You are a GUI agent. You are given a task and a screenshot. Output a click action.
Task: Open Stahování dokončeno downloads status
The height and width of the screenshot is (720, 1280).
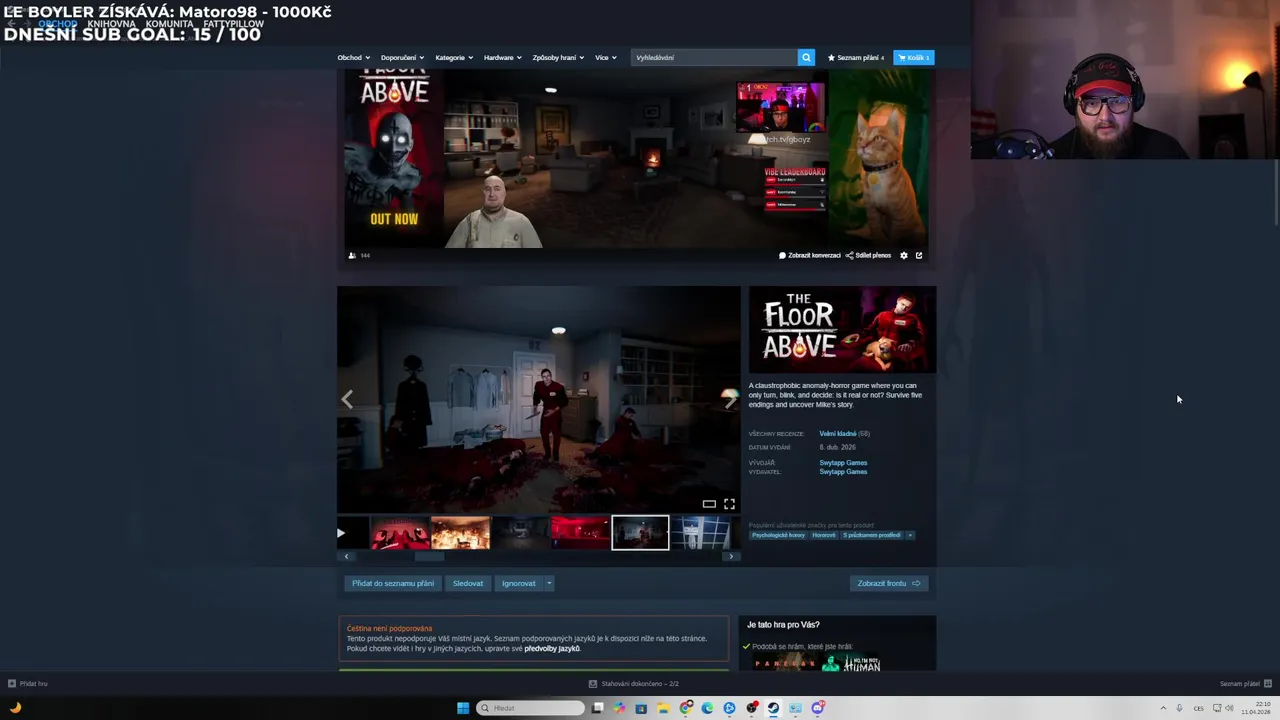pos(634,684)
